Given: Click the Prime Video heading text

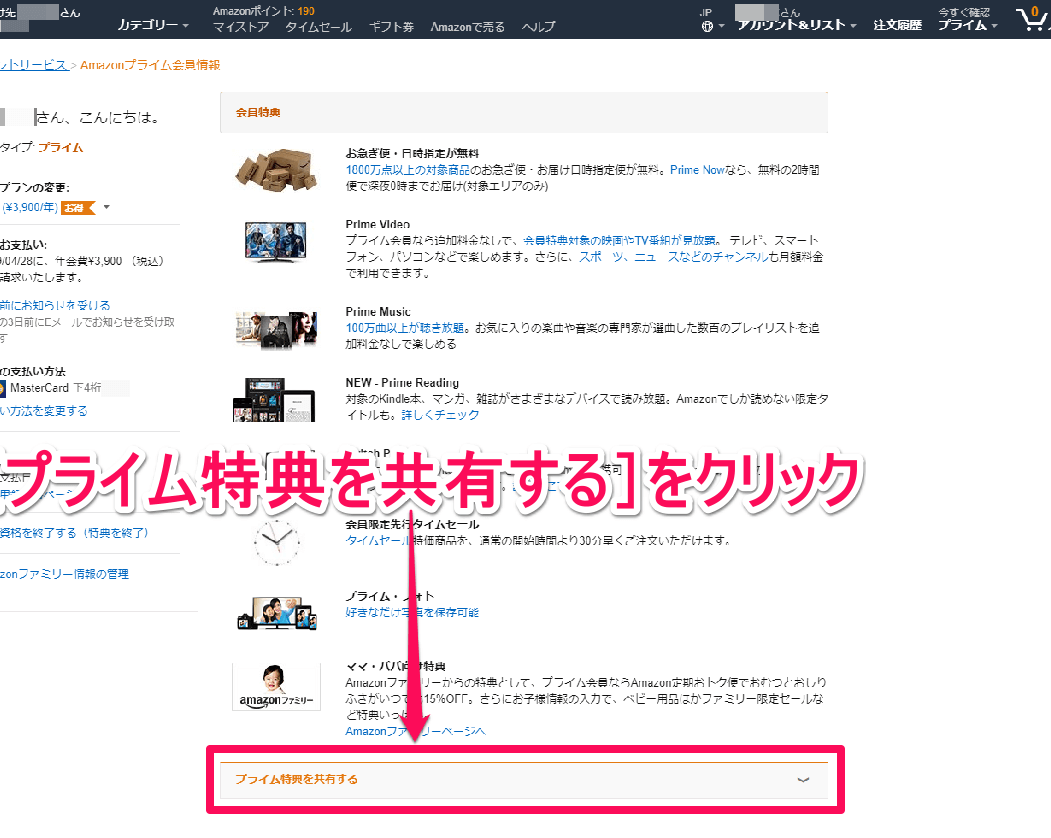Looking at the screenshot, I should (377, 225).
